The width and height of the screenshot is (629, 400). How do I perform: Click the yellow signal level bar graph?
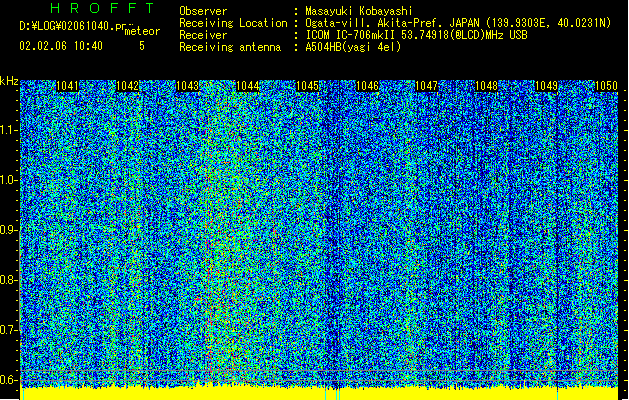coord(319,394)
